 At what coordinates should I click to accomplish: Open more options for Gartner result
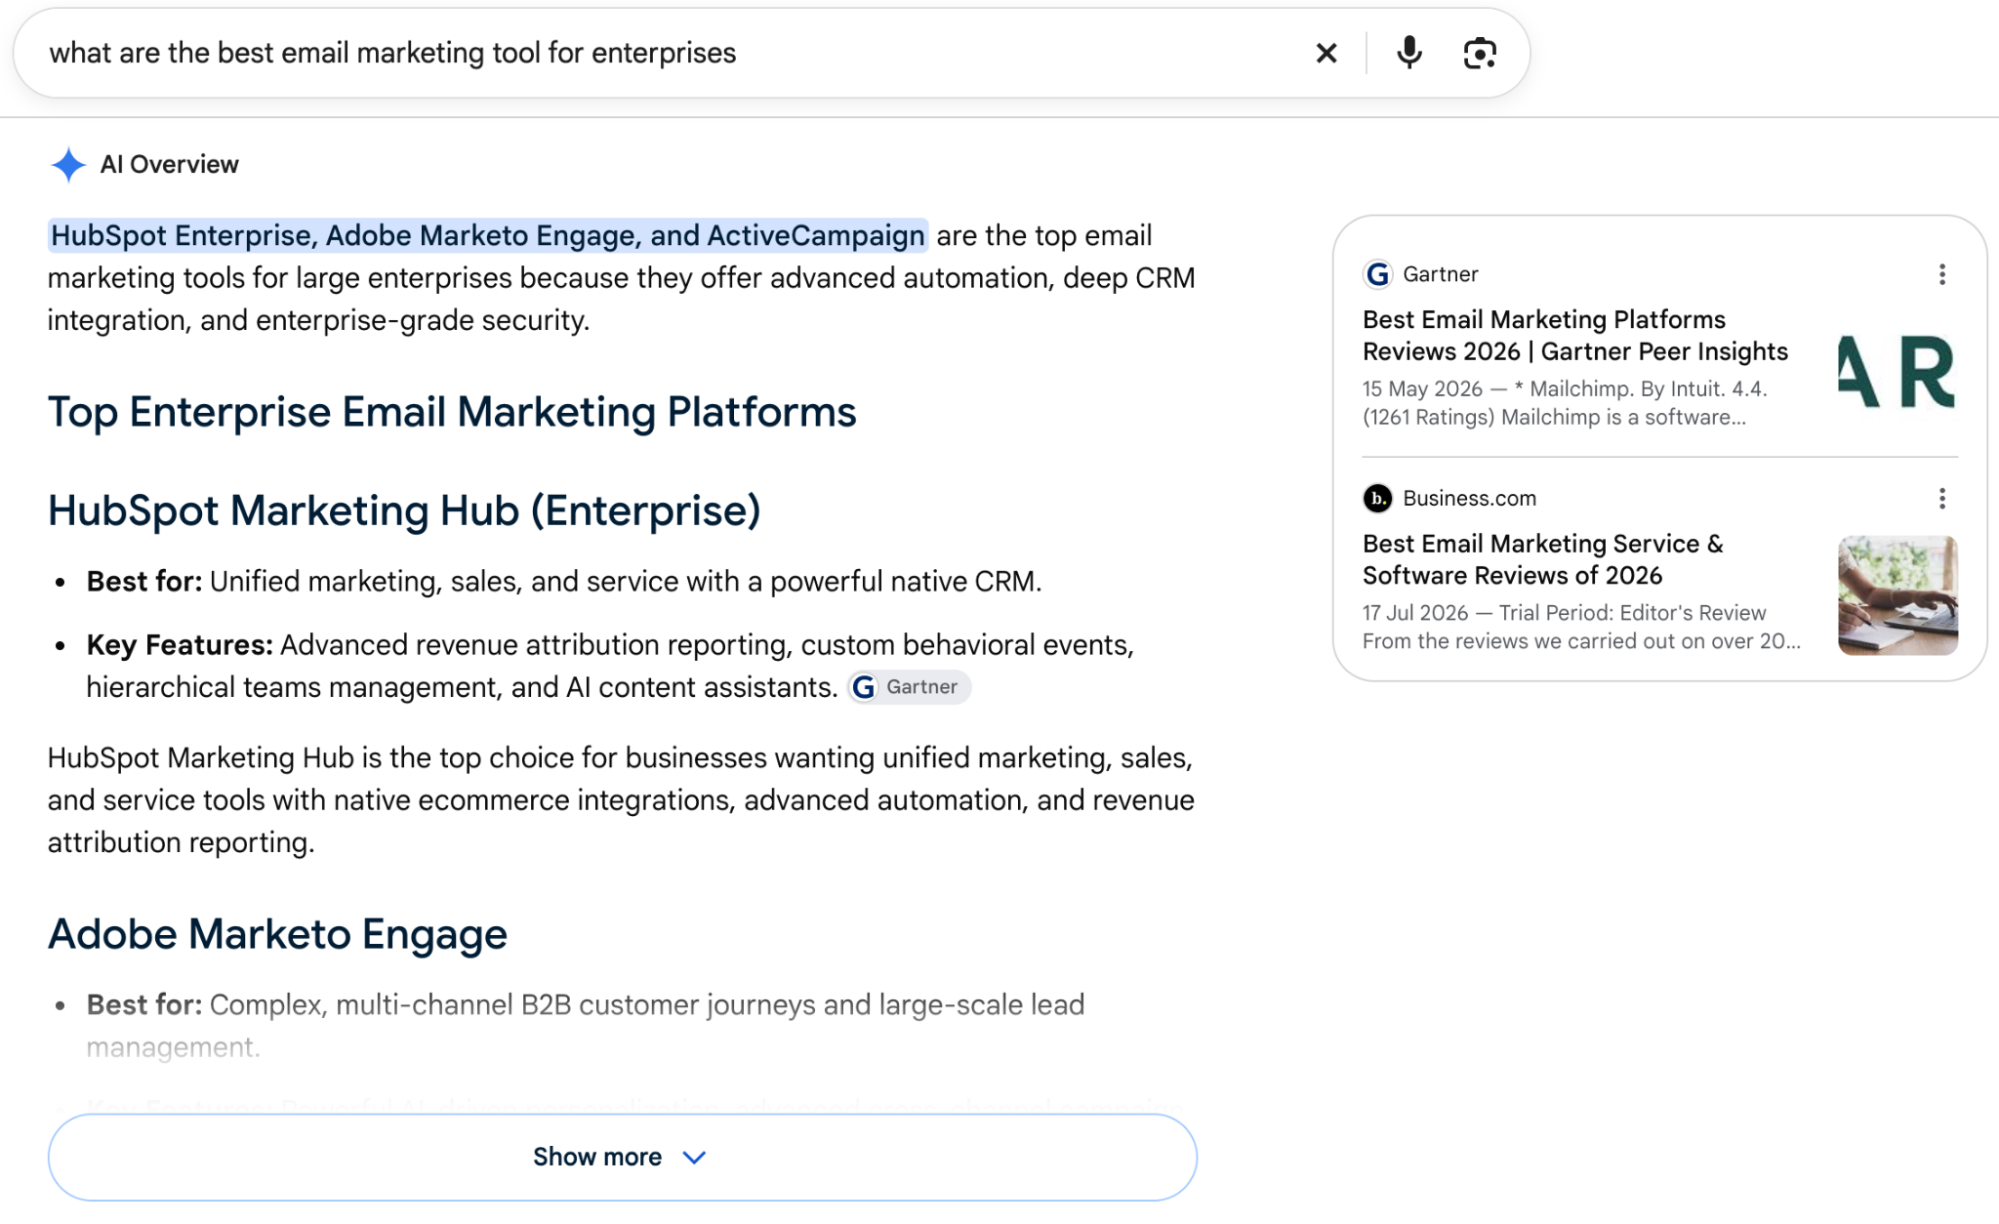[x=1942, y=275]
